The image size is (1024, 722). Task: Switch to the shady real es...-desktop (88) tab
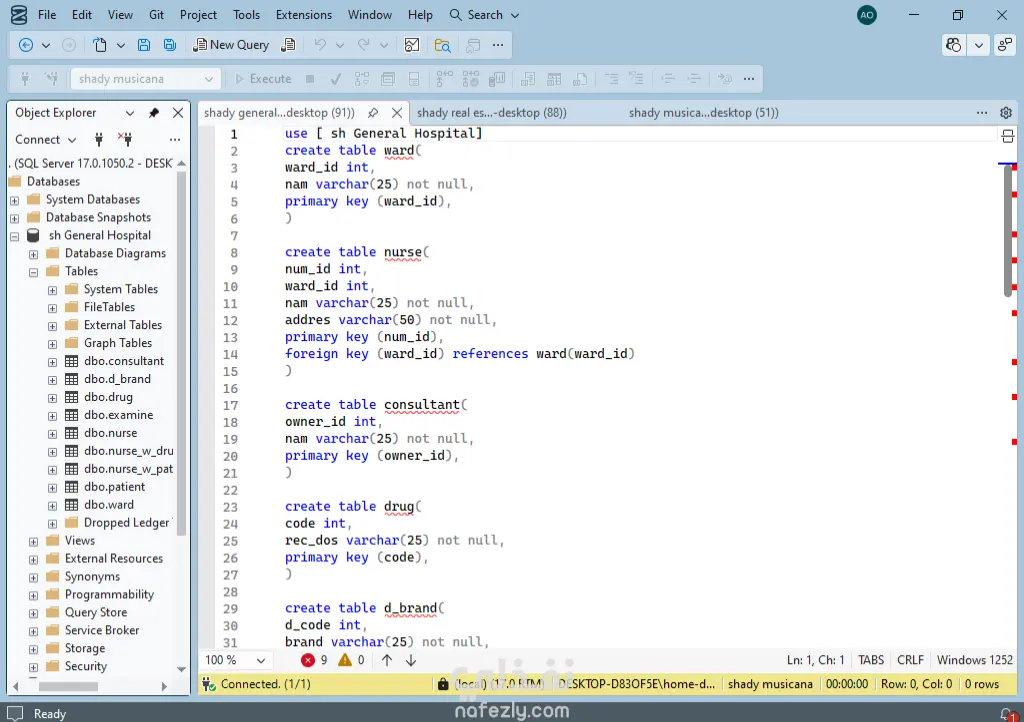491,113
